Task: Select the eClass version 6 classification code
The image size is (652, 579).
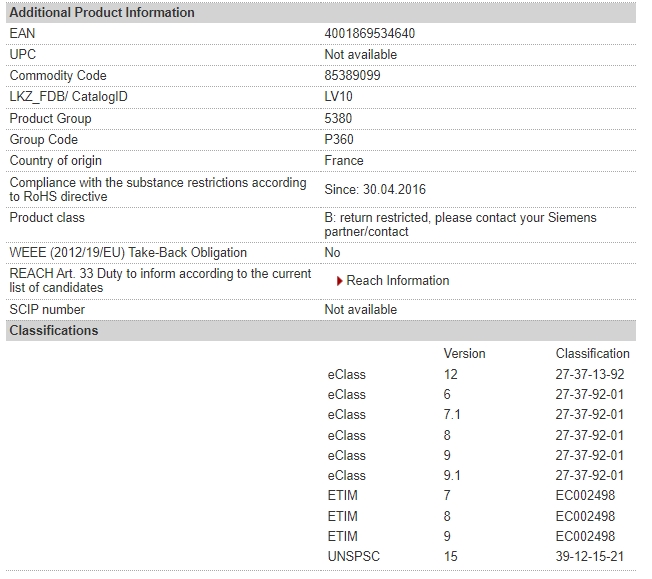Action: [x=590, y=394]
